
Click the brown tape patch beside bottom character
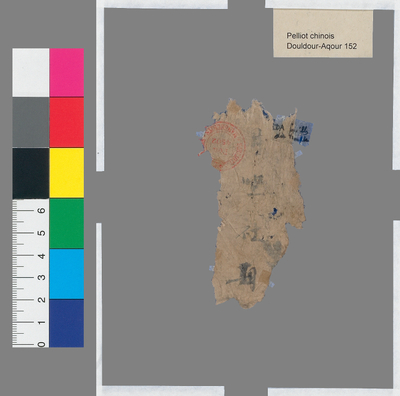[x=265, y=277]
